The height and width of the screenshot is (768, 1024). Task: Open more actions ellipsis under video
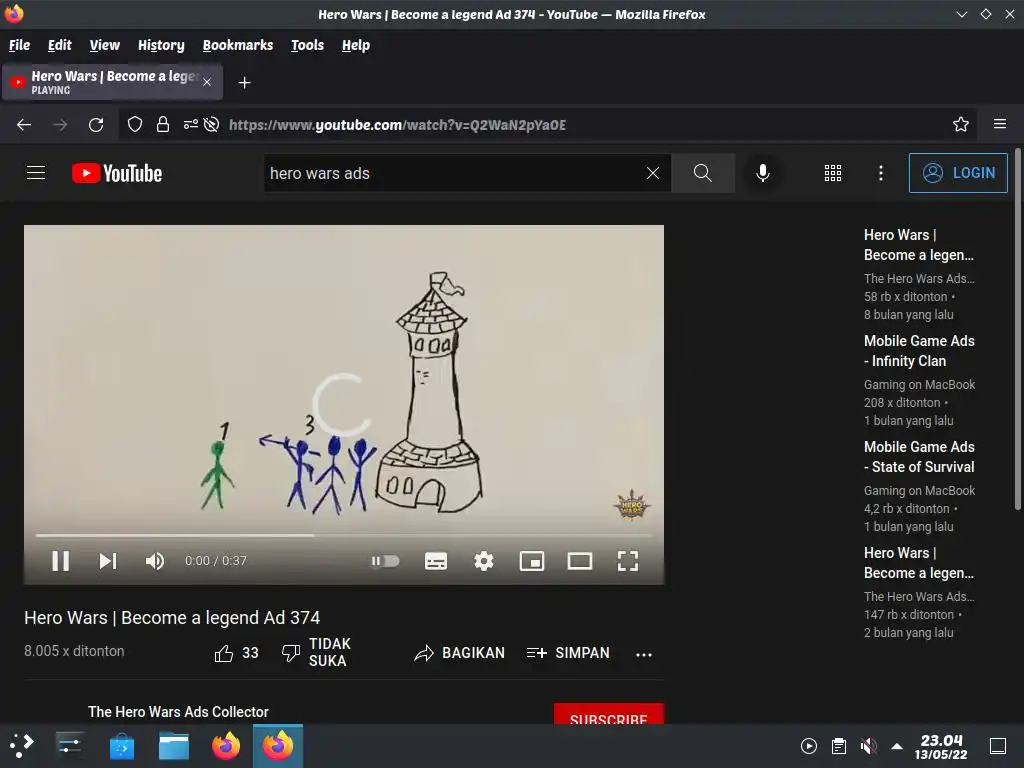[644, 654]
